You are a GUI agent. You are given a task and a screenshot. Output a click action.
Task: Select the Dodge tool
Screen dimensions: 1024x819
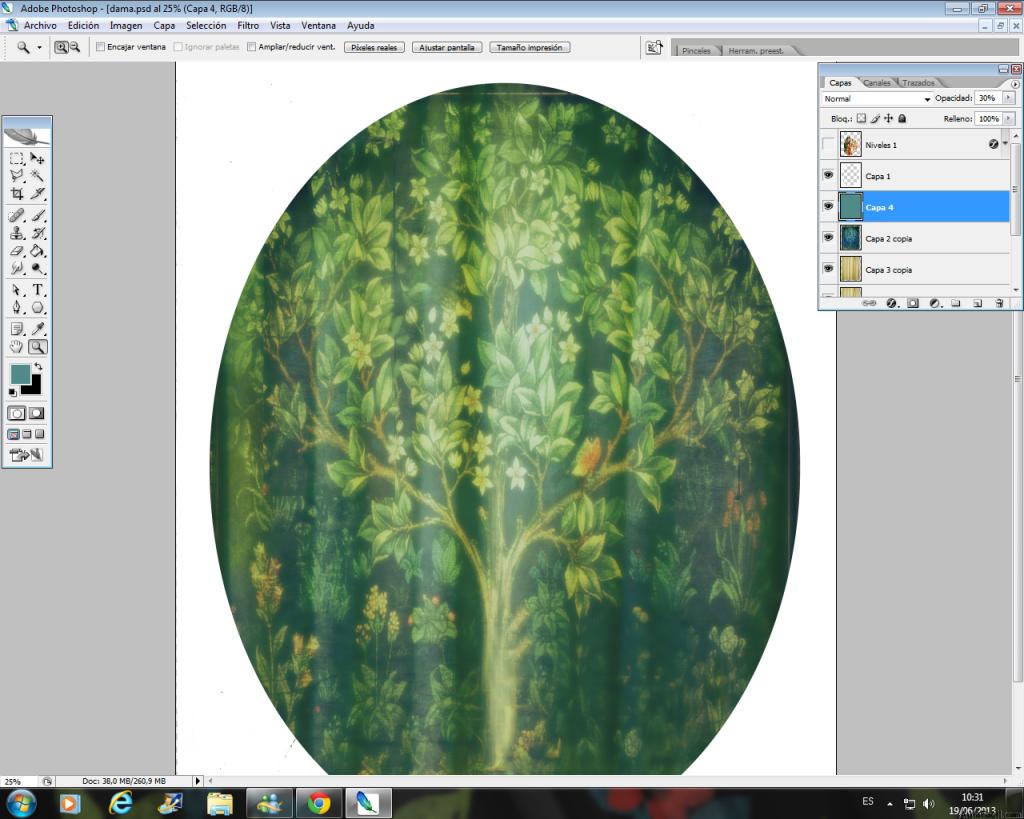point(37,268)
